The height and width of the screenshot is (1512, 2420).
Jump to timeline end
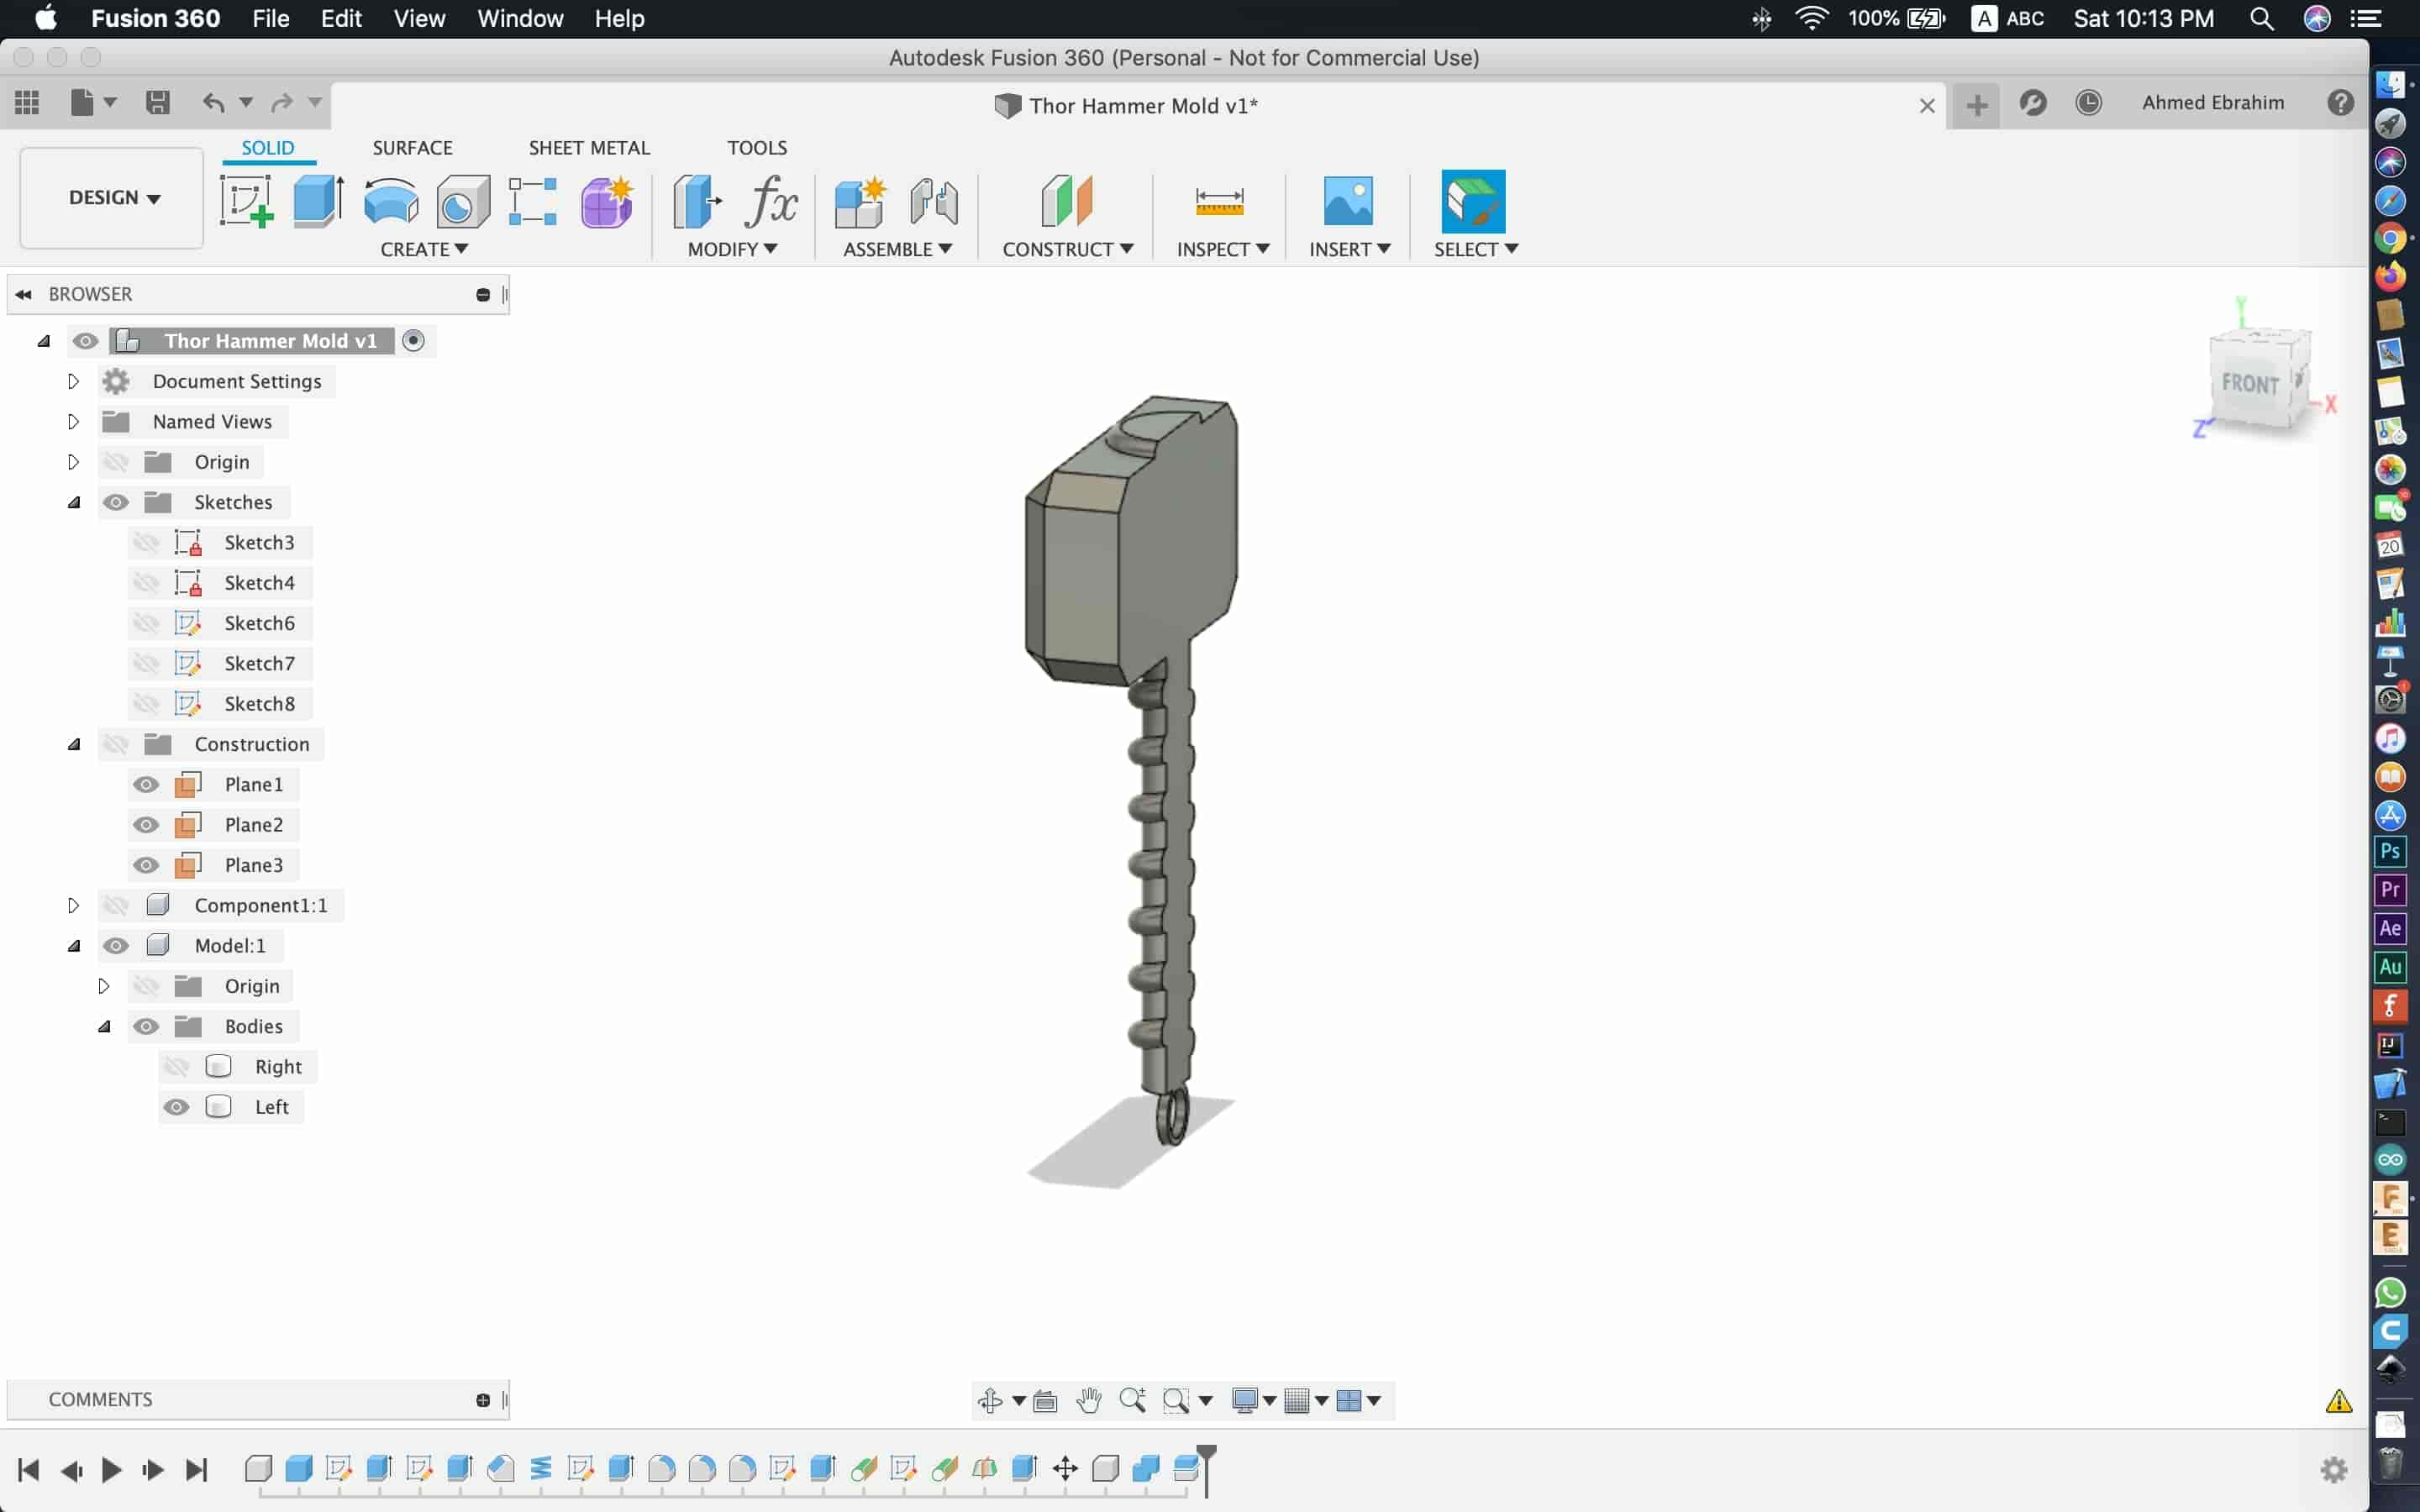click(x=197, y=1469)
